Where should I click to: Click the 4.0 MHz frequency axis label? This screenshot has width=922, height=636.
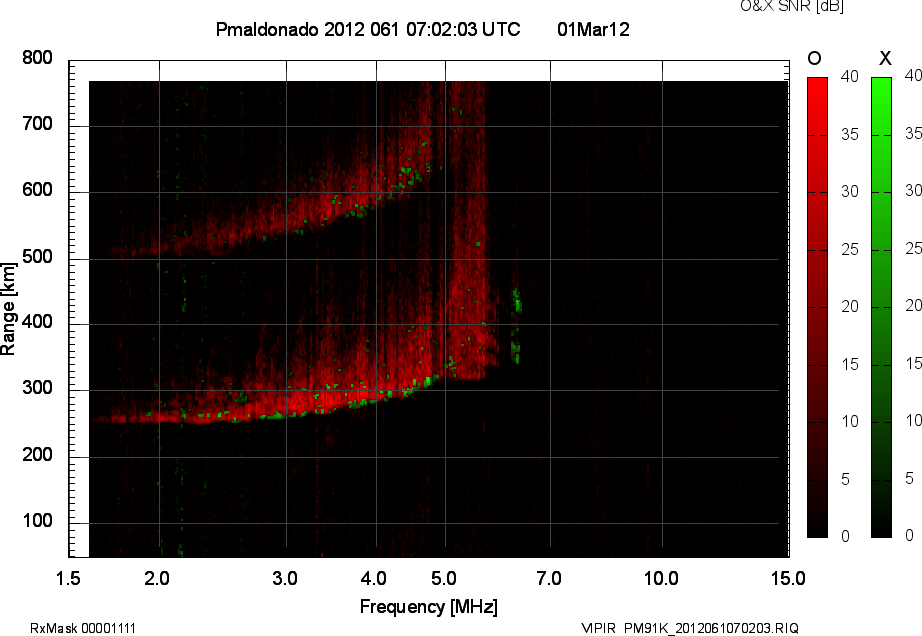point(374,578)
